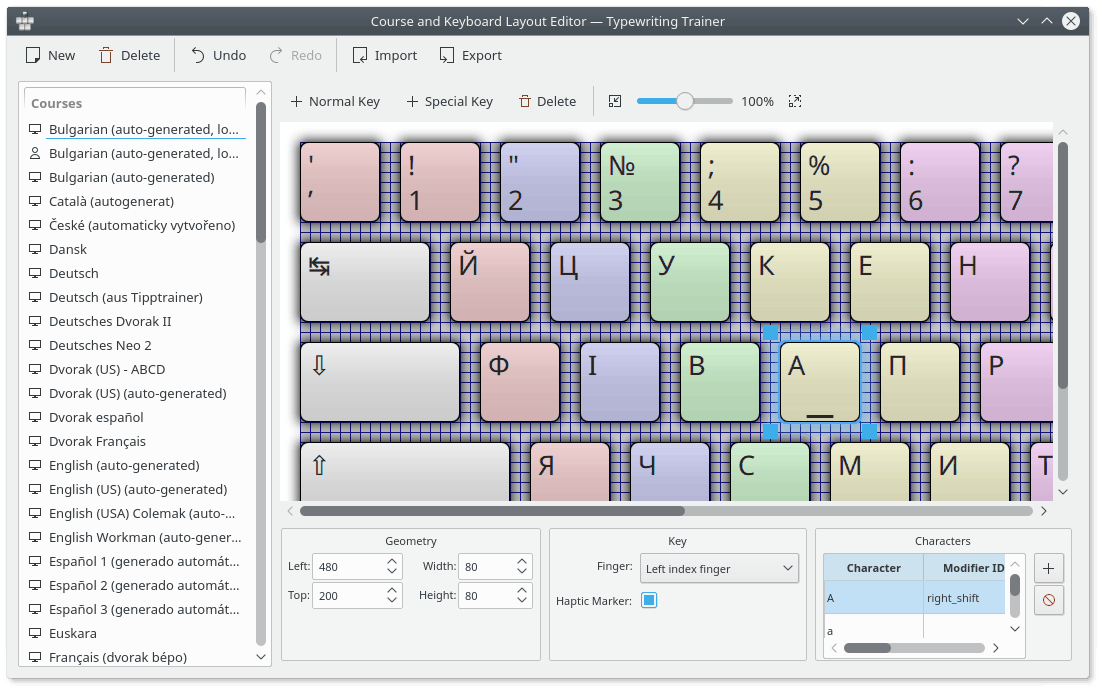Decrease the Height value
1102x691 pixels.
(521, 601)
